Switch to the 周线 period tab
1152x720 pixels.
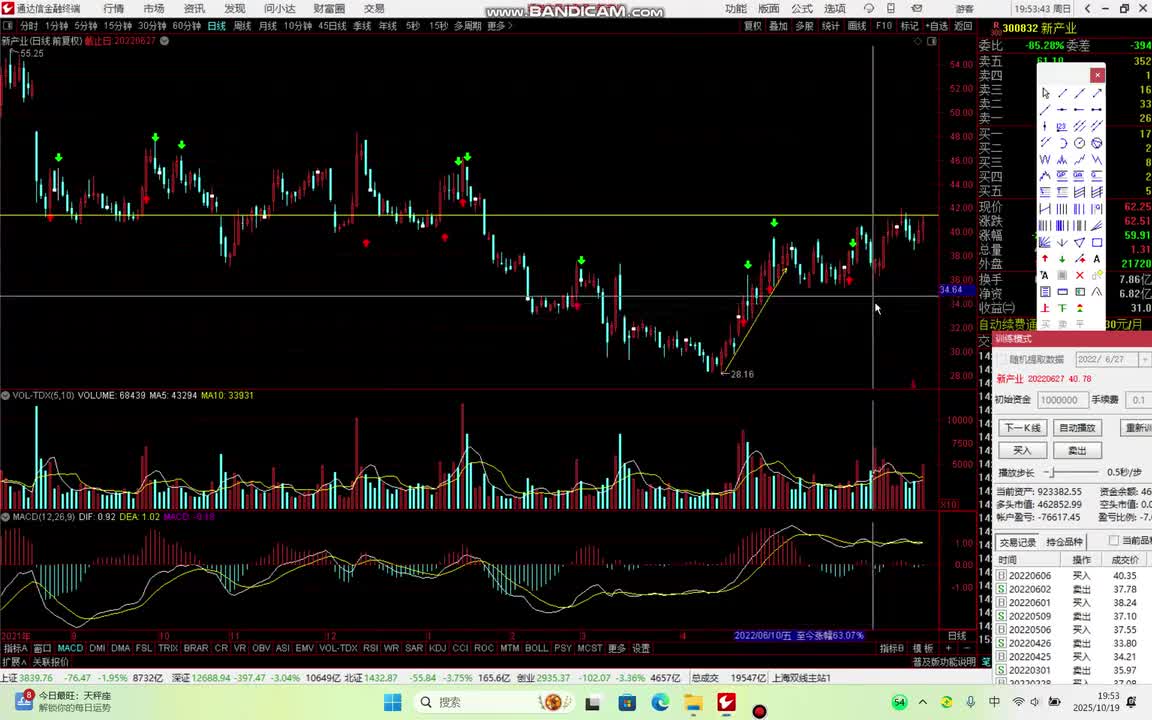(x=242, y=26)
